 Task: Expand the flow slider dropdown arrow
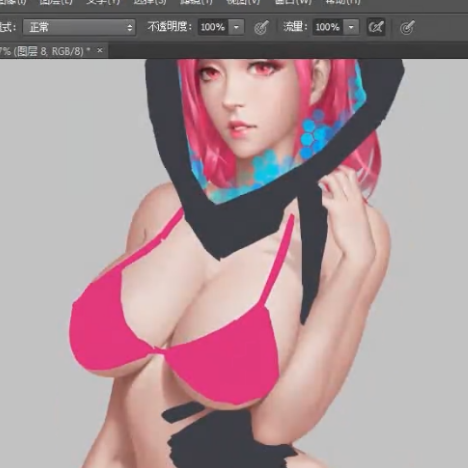[x=351, y=27]
